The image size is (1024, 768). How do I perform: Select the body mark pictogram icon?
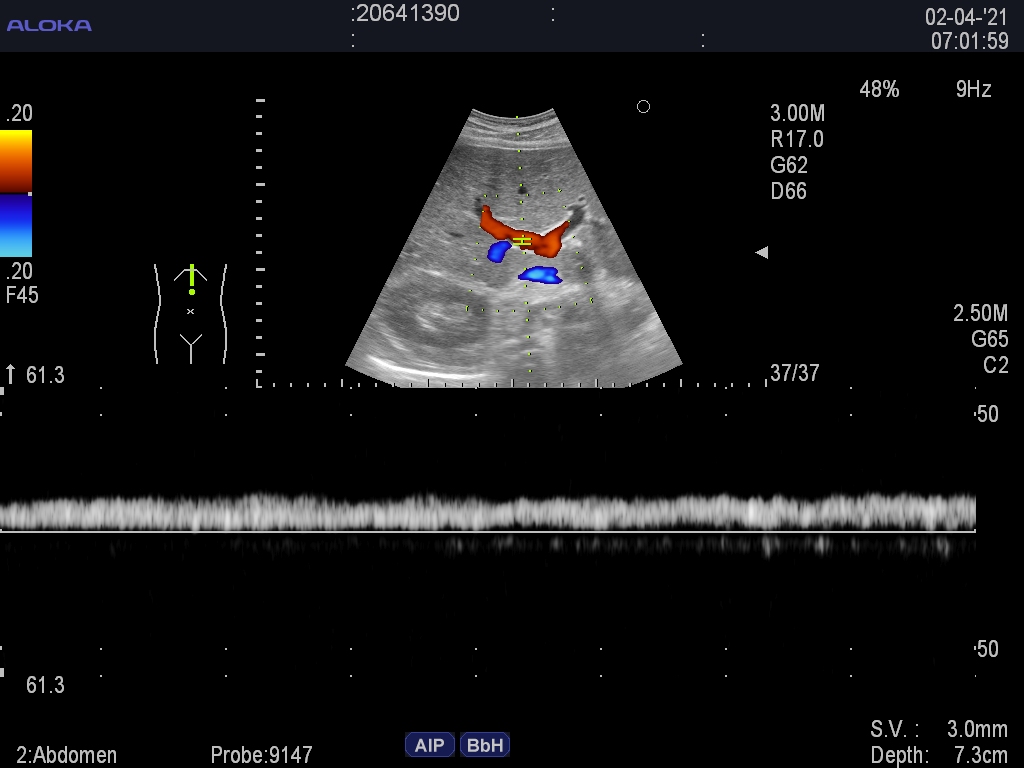190,312
